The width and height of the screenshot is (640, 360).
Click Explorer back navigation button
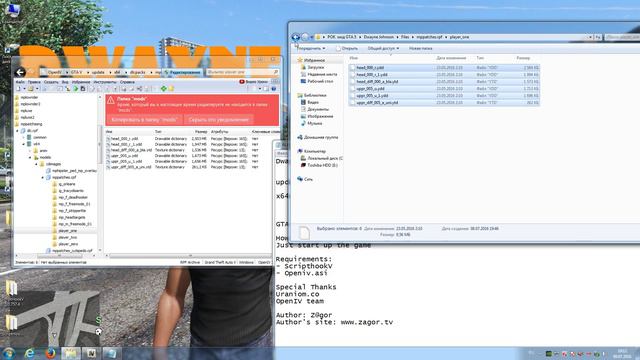(296, 37)
